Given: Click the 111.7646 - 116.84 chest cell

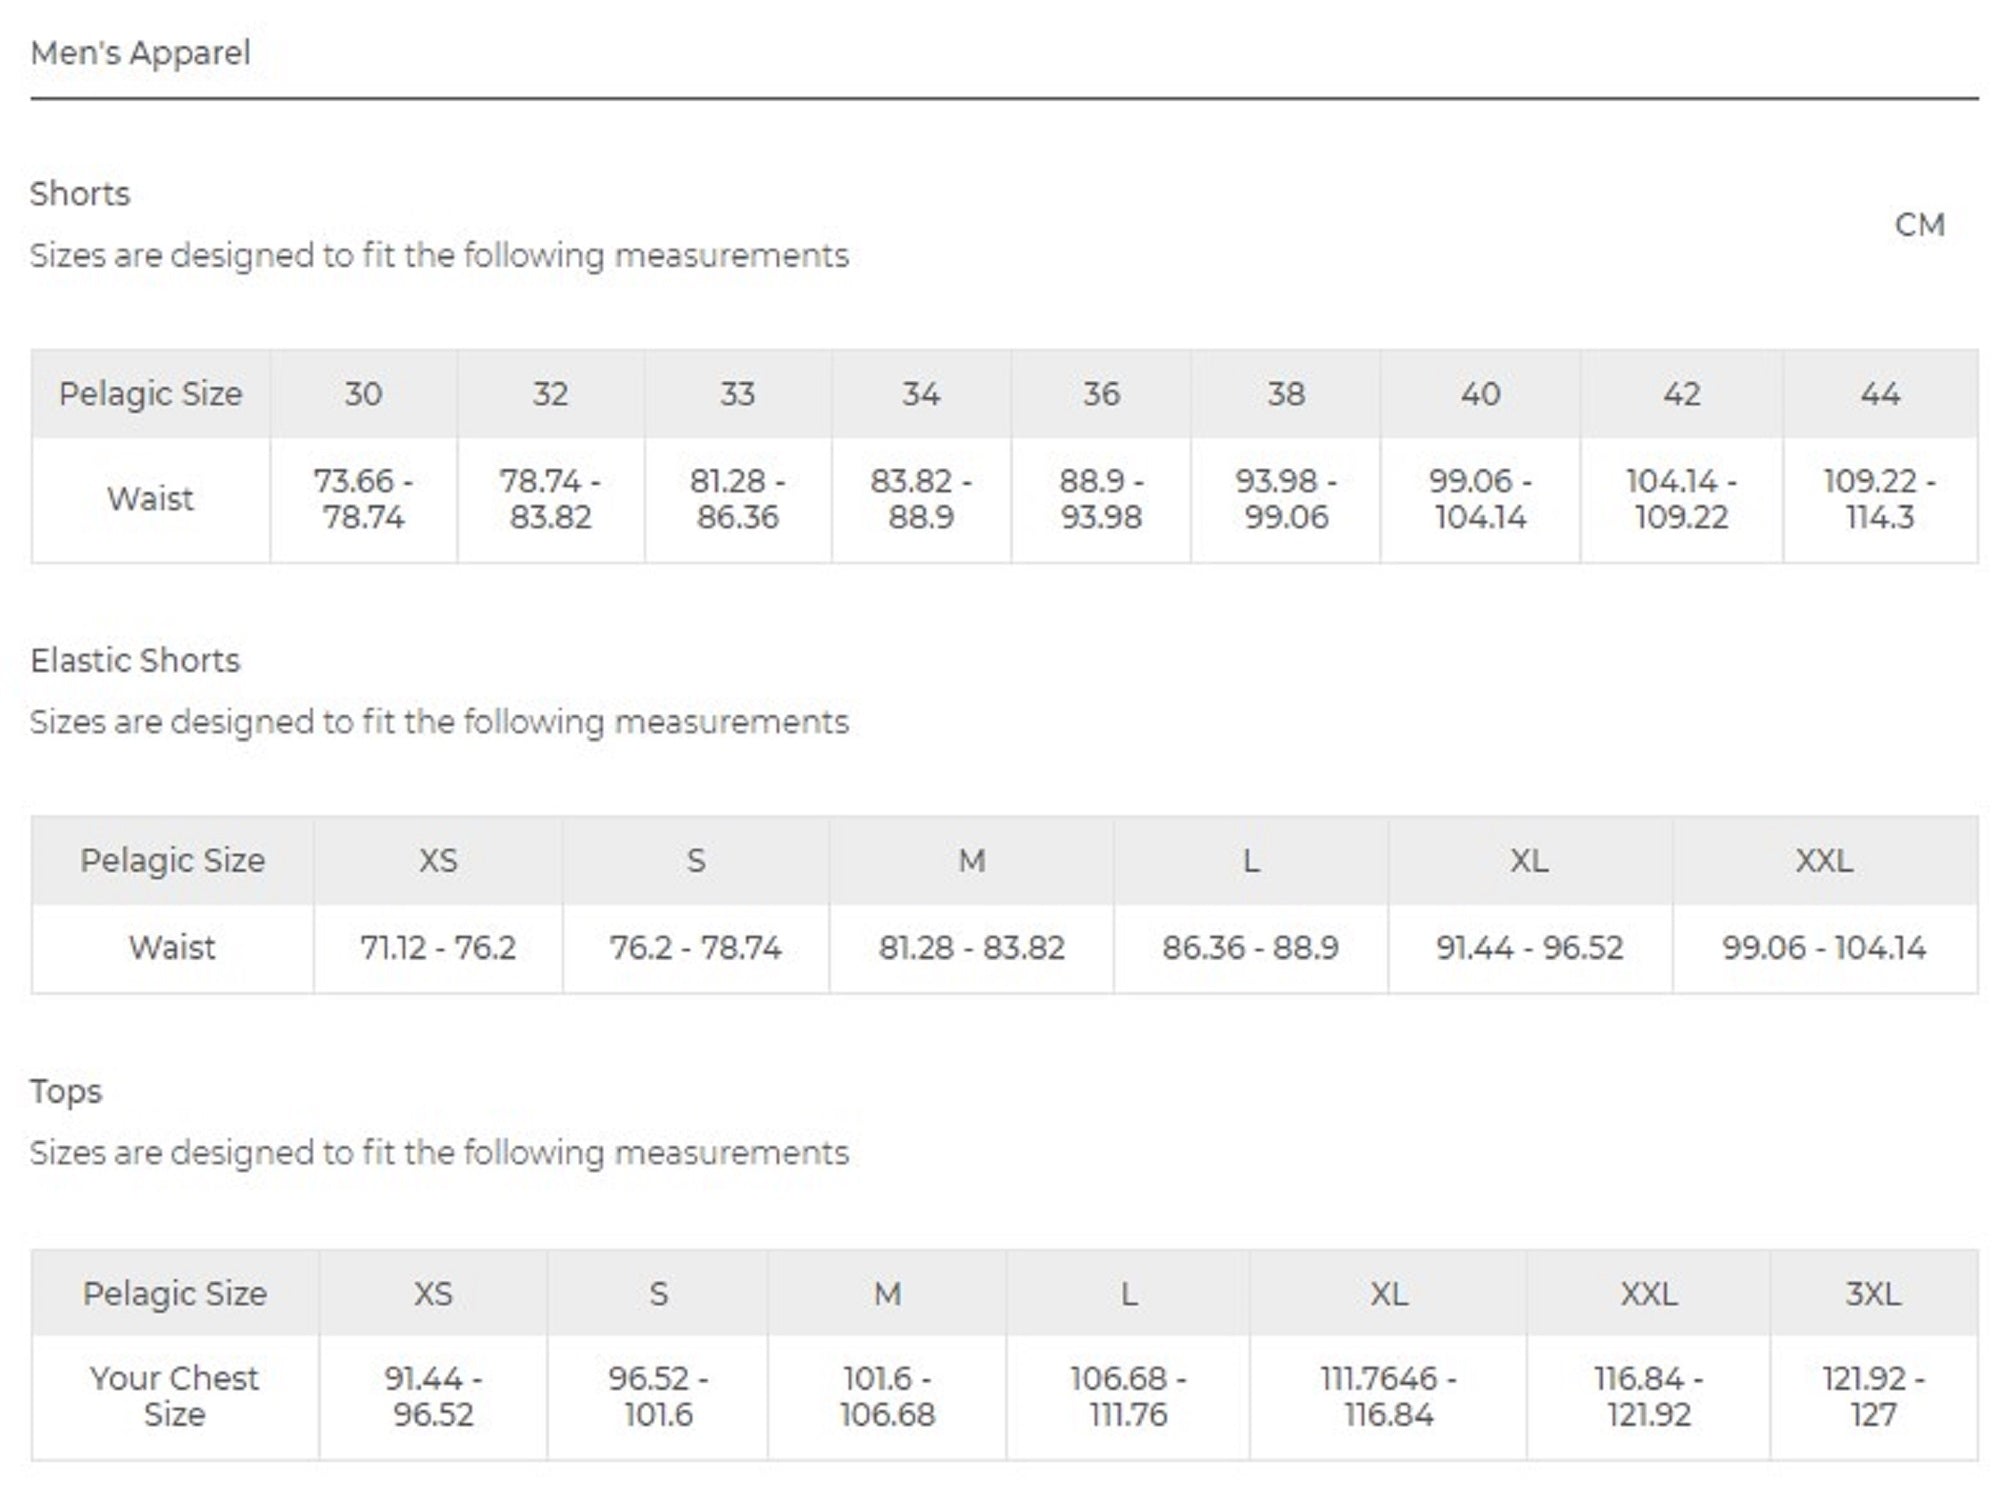Looking at the screenshot, I should coord(1387,1396).
